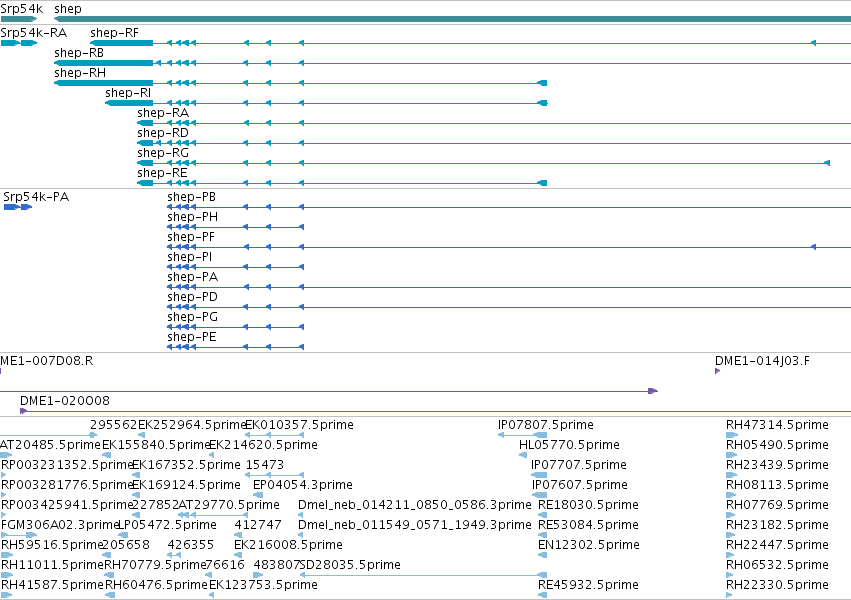
Task: Click the RH22330.5prime EST label
Action: point(777,585)
